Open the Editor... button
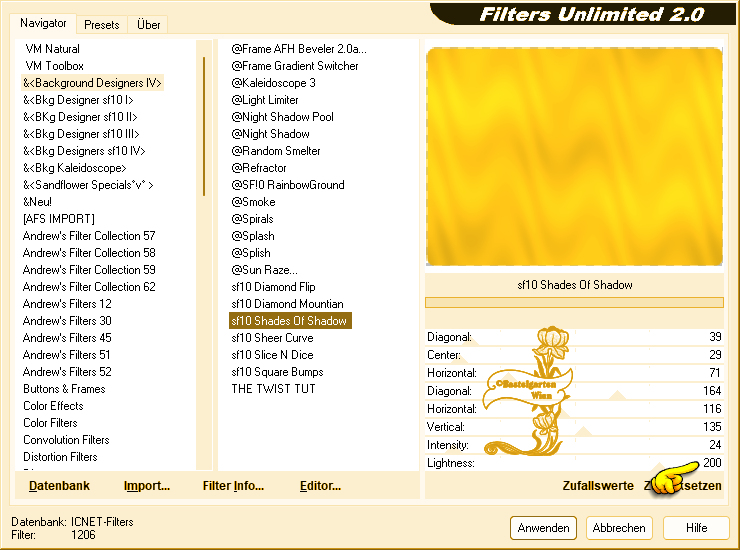 320,485
